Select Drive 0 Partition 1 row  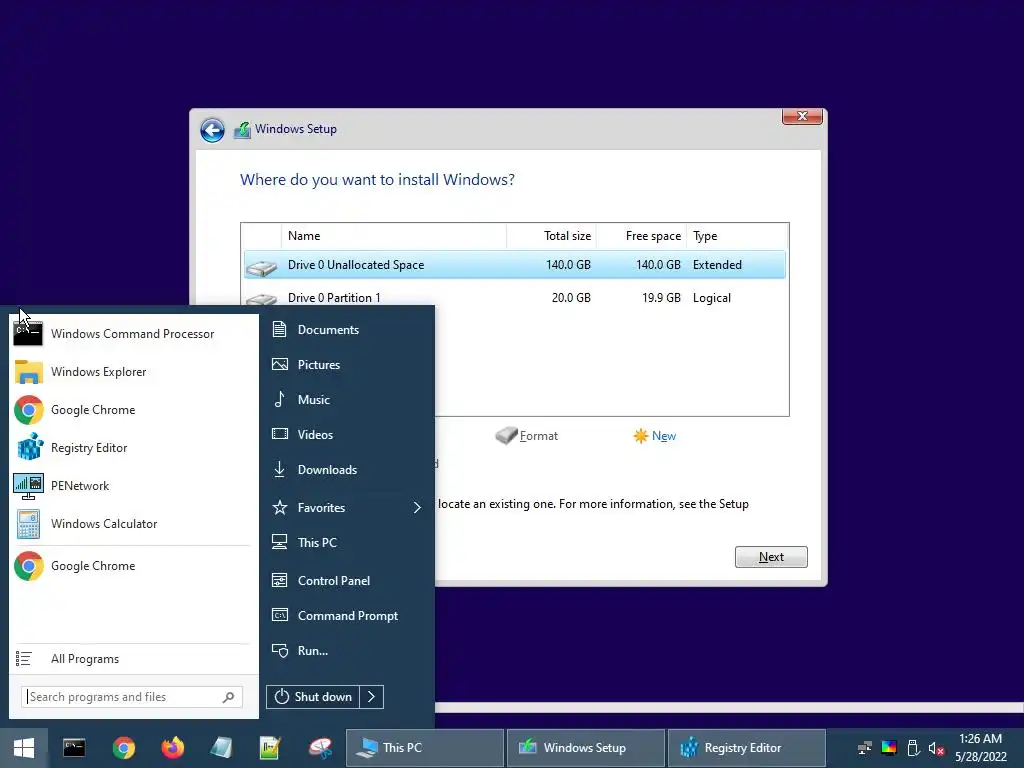515,298
